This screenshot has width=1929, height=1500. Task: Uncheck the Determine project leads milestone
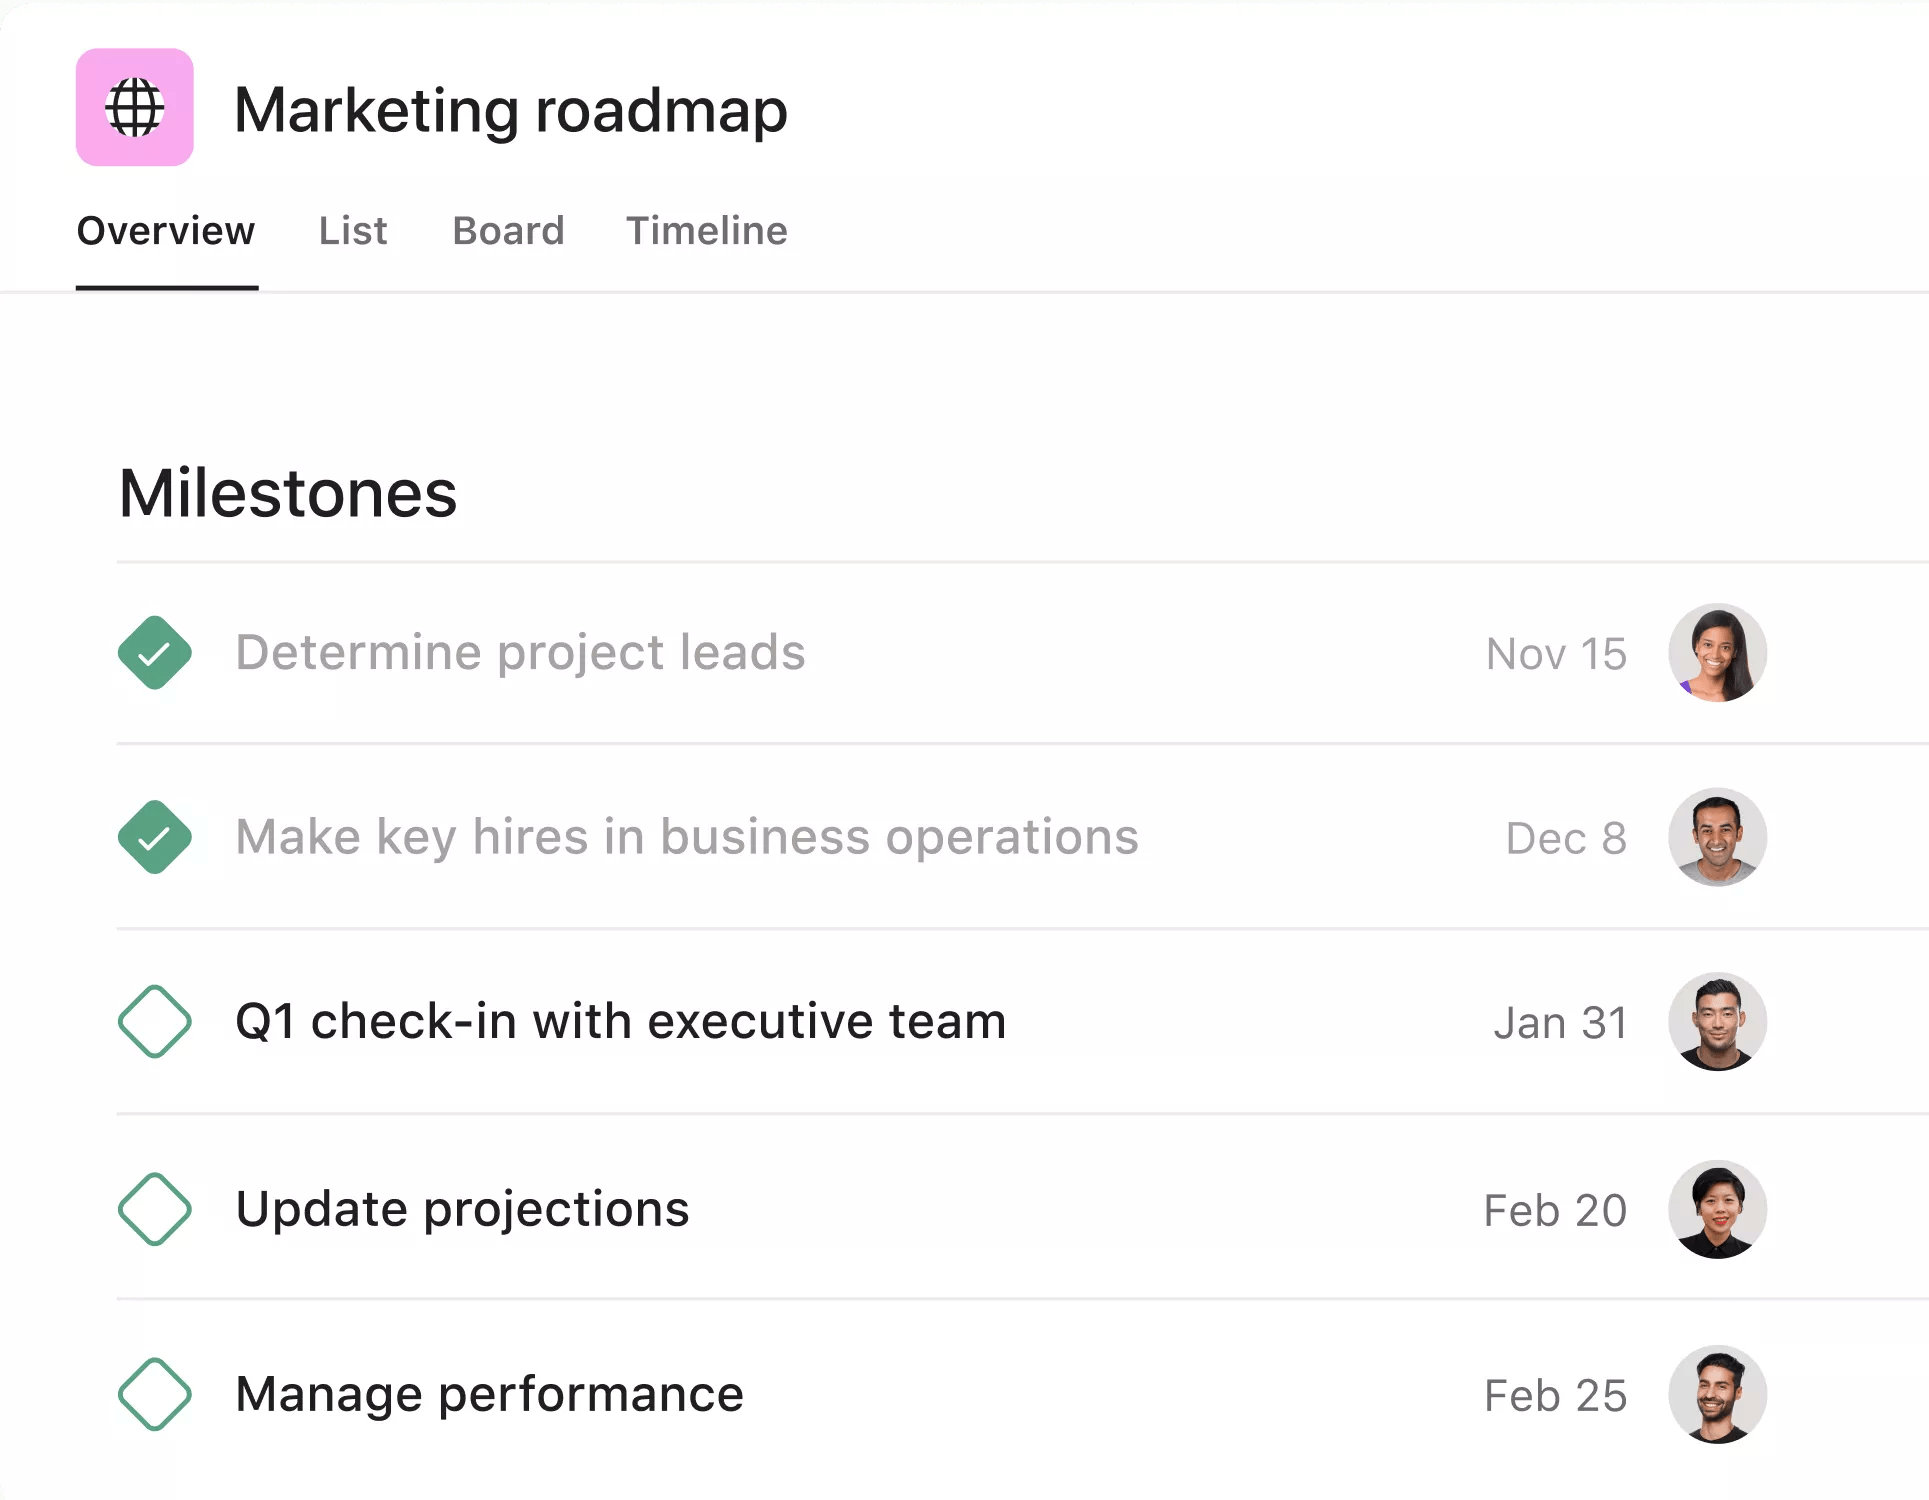tap(155, 653)
